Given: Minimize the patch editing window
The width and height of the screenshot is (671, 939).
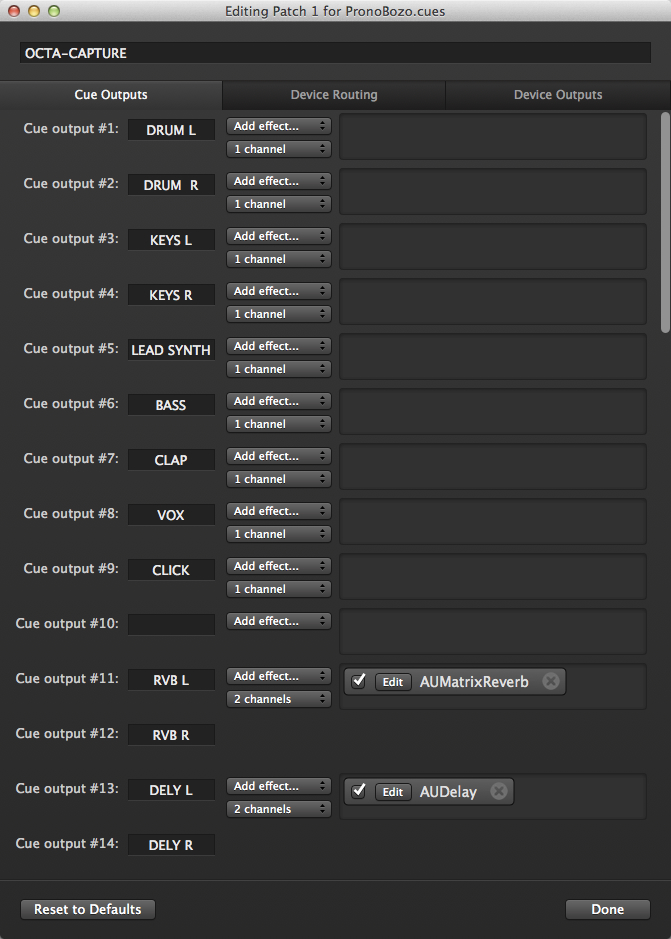Looking at the screenshot, I should (34, 10).
